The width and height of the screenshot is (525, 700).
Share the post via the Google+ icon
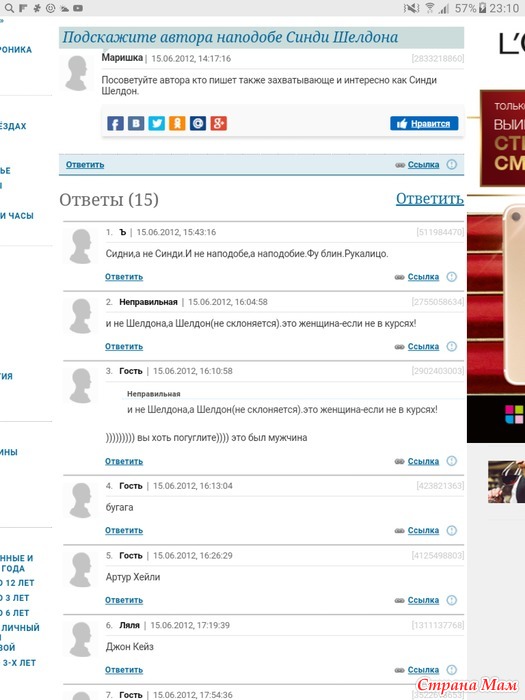(219, 123)
